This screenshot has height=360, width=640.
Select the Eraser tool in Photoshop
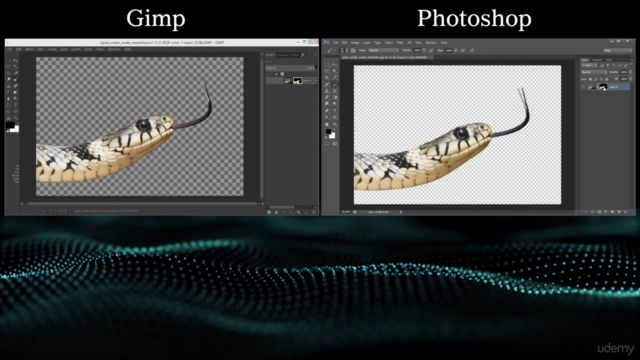coord(327,97)
